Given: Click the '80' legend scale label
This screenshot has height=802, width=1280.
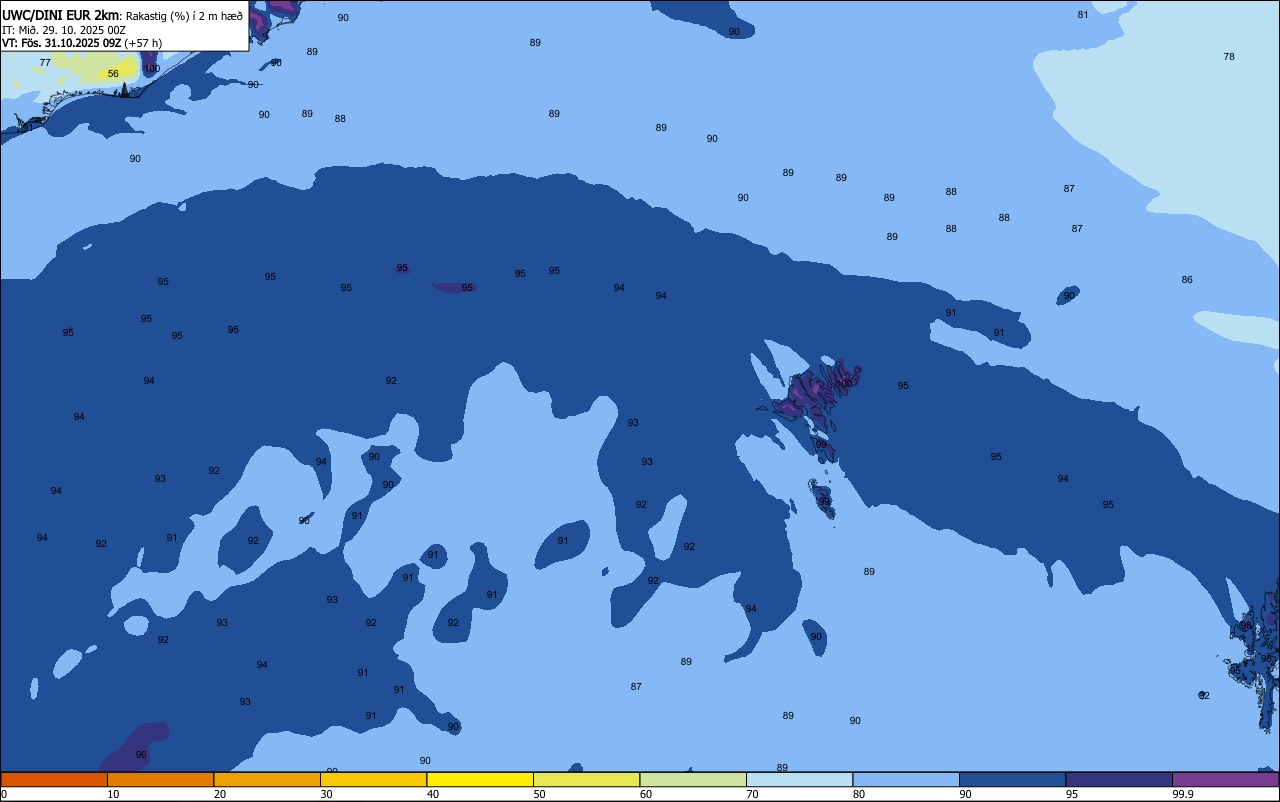Looking at the screenshot, I should (859, 794).
